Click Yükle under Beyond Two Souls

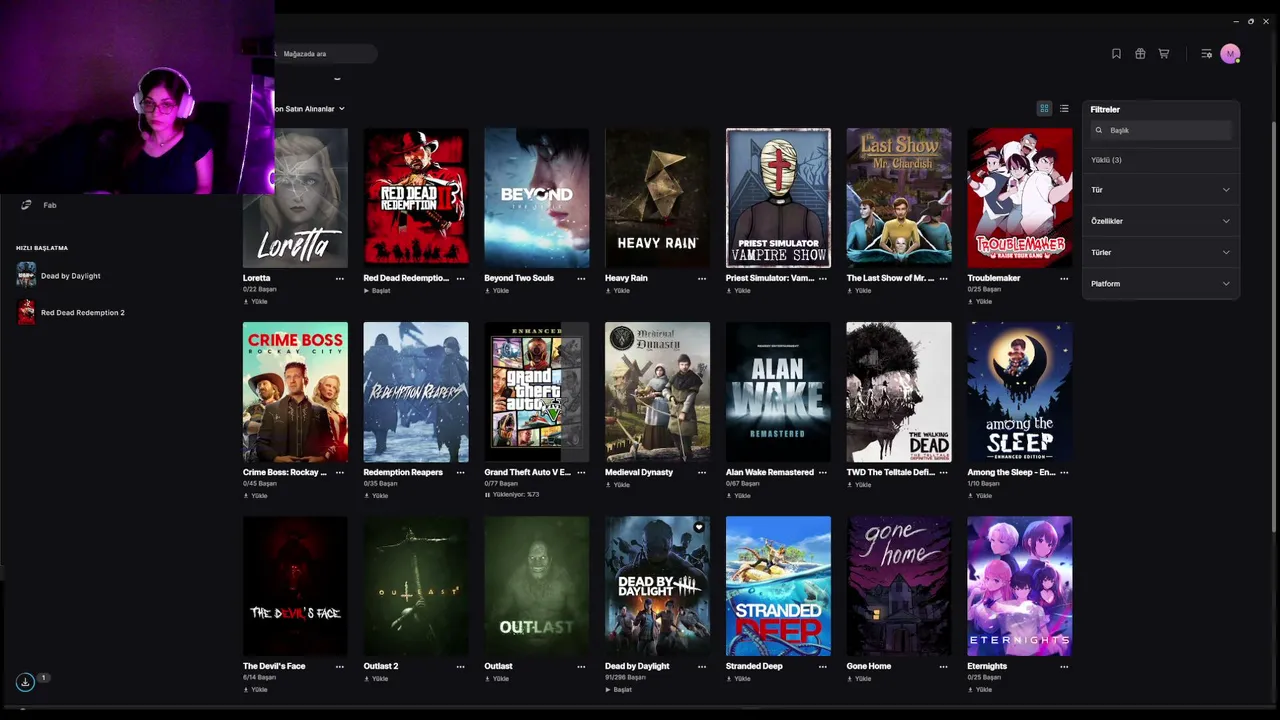coord(497,291)
